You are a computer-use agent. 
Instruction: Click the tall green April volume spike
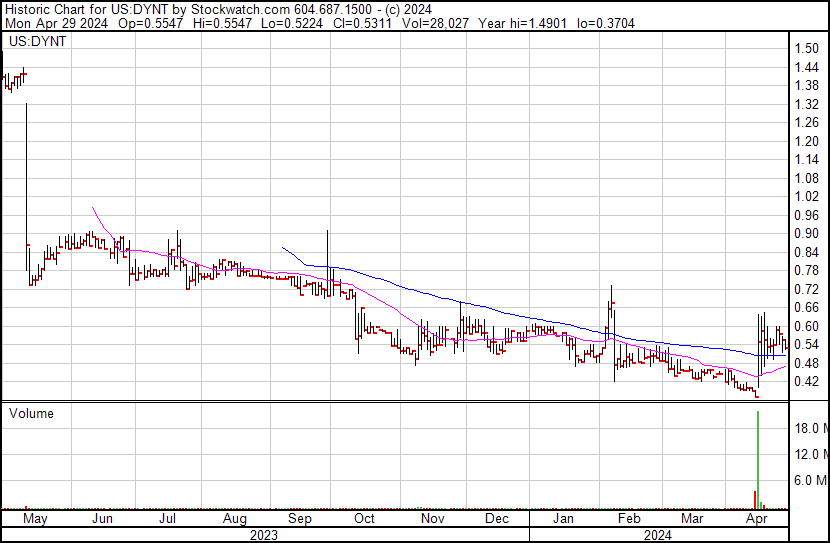(758, 460)
